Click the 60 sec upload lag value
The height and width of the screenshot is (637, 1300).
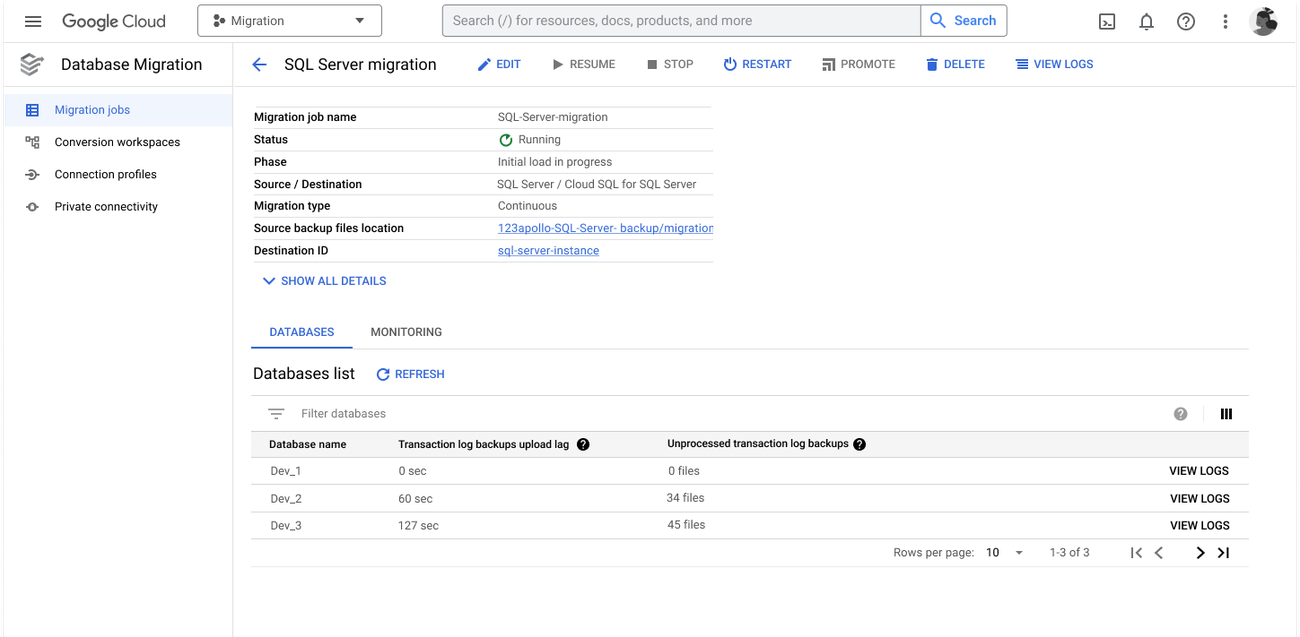(415, 498)
